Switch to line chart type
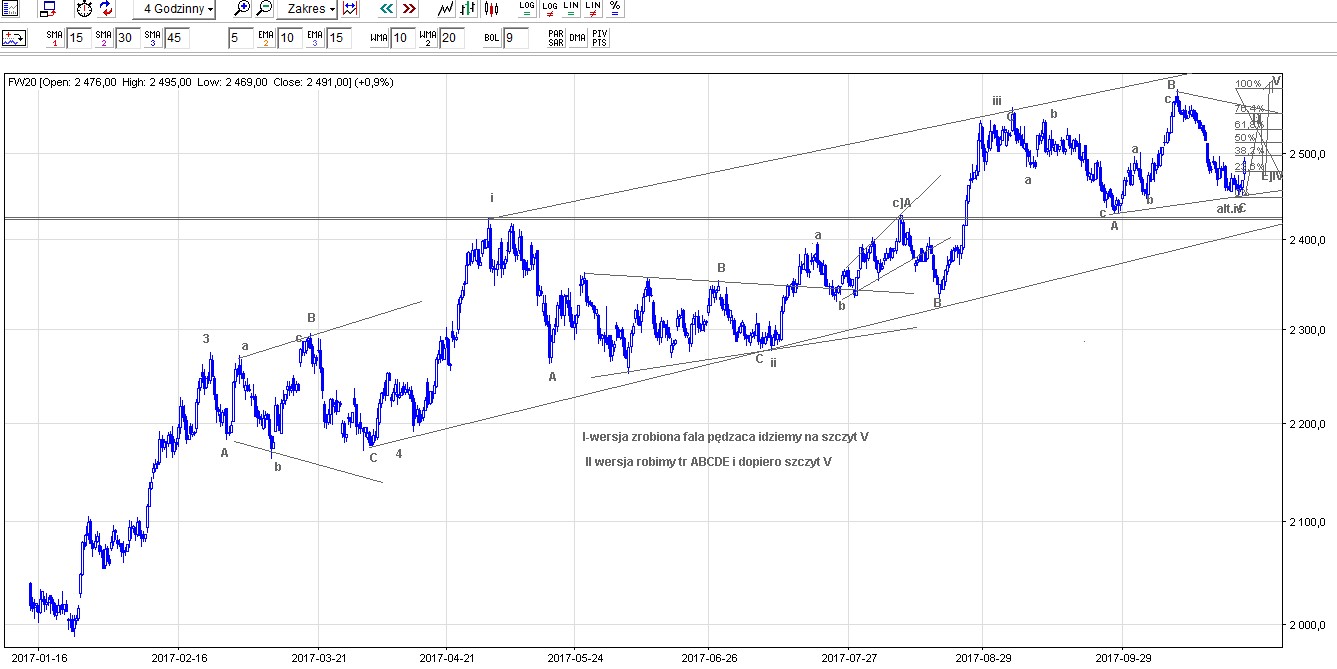The height and width of the screenshot is (669, 1337). click(446, 9)
